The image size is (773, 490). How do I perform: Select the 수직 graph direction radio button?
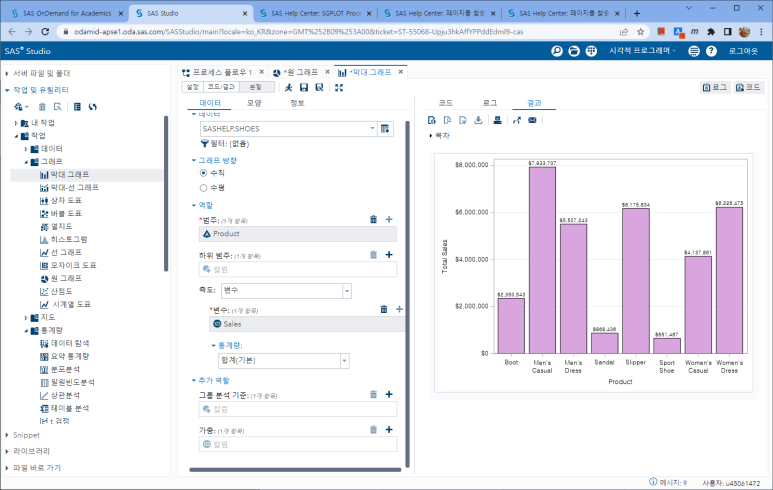point(203,173)
